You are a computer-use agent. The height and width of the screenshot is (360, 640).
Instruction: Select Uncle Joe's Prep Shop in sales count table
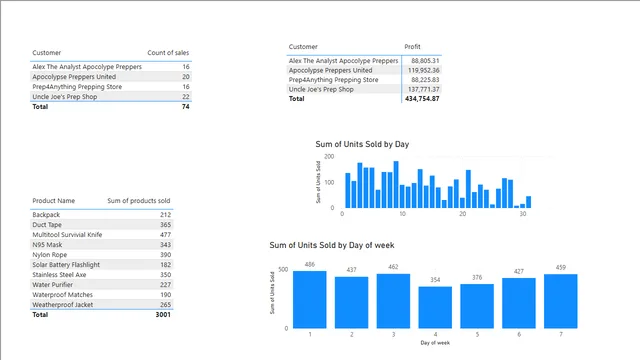click(111, 97)
